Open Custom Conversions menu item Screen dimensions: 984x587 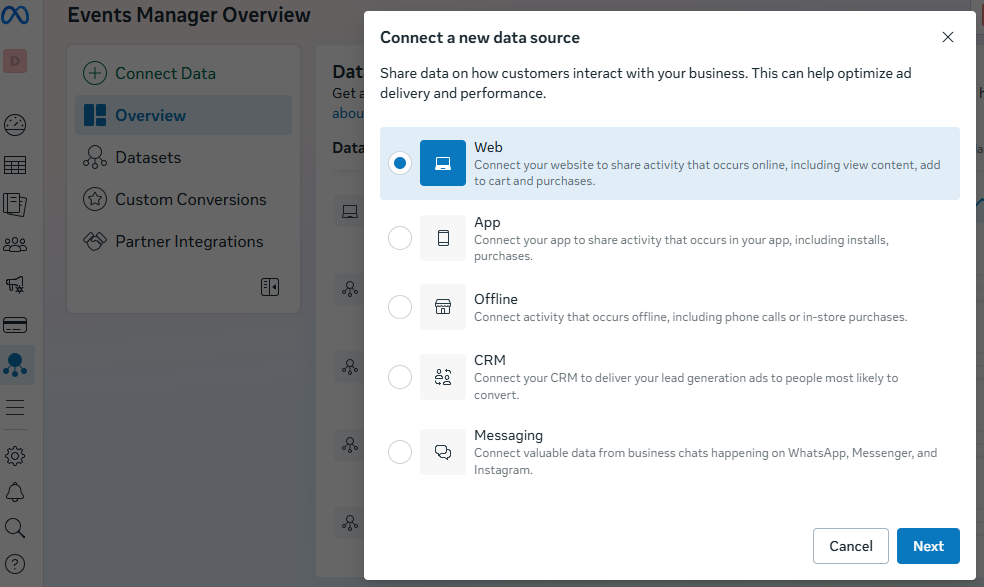190,199
